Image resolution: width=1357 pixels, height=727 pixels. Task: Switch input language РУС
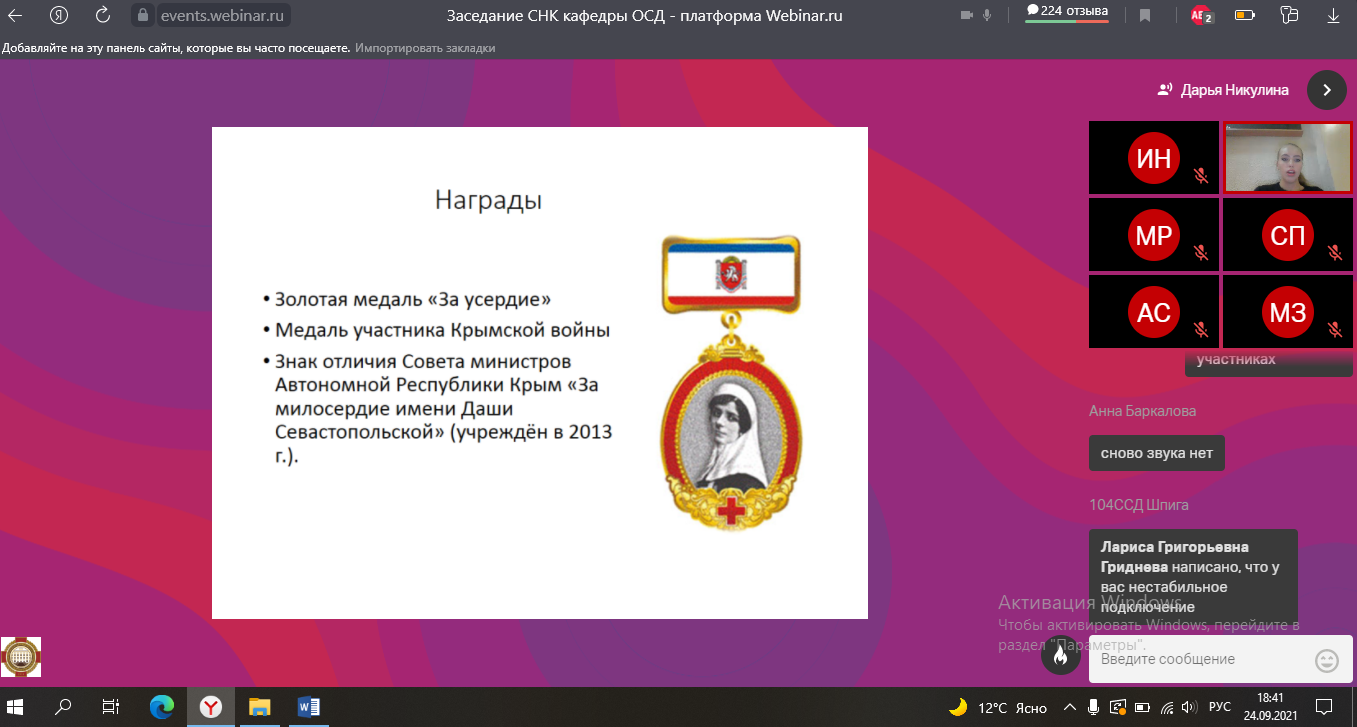(1219, 707)
